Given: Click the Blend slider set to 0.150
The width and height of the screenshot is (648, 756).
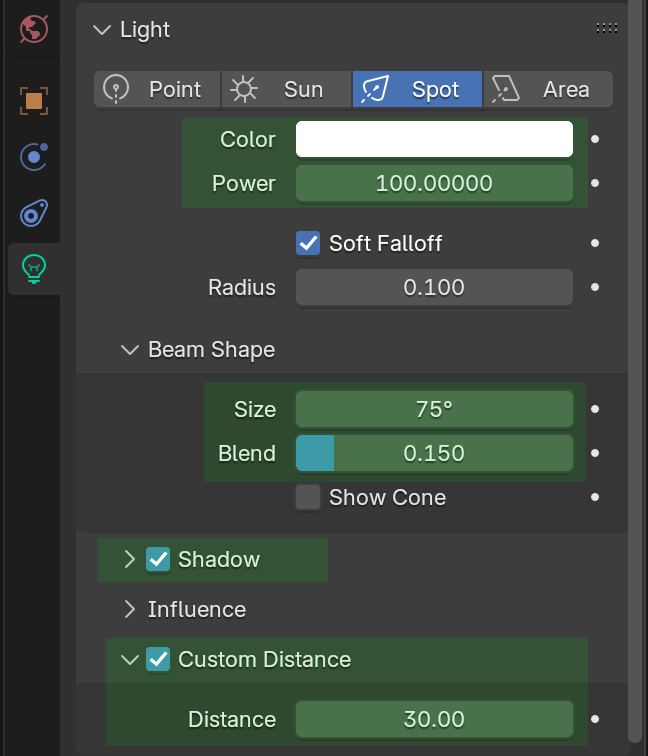Looking at the screenshot, I should coord(434,453).
